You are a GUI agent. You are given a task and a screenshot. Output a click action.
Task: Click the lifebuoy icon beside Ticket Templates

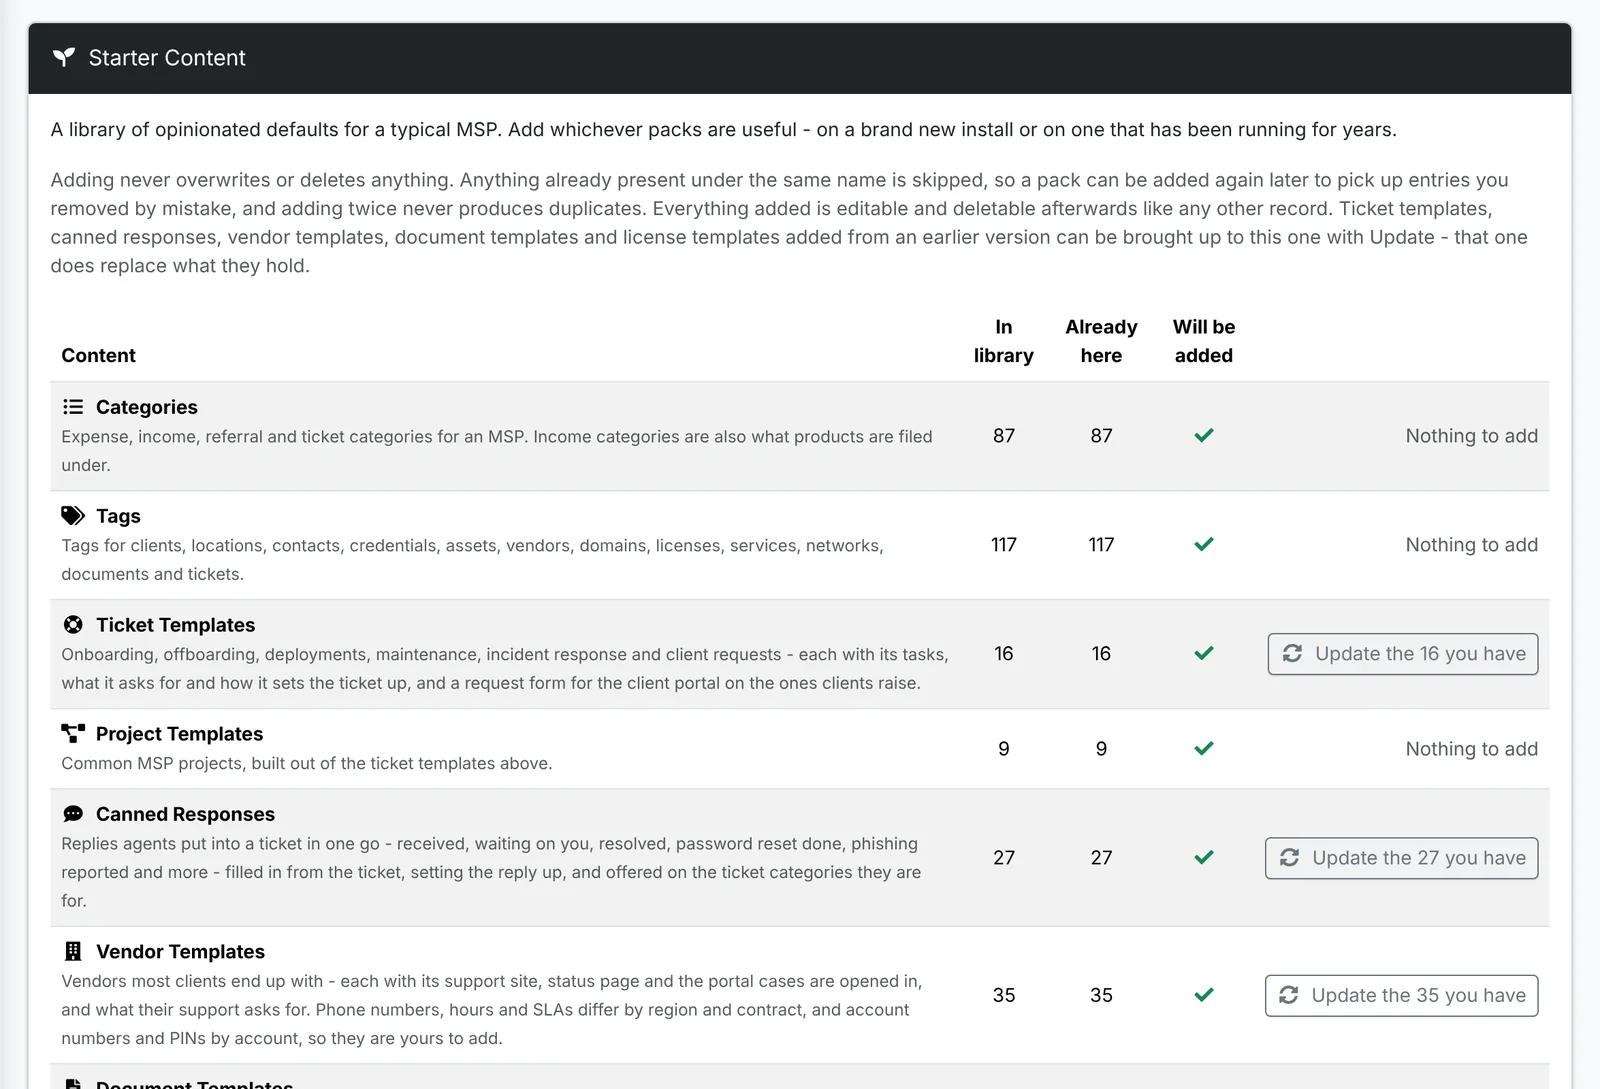(x=73, y=625)
